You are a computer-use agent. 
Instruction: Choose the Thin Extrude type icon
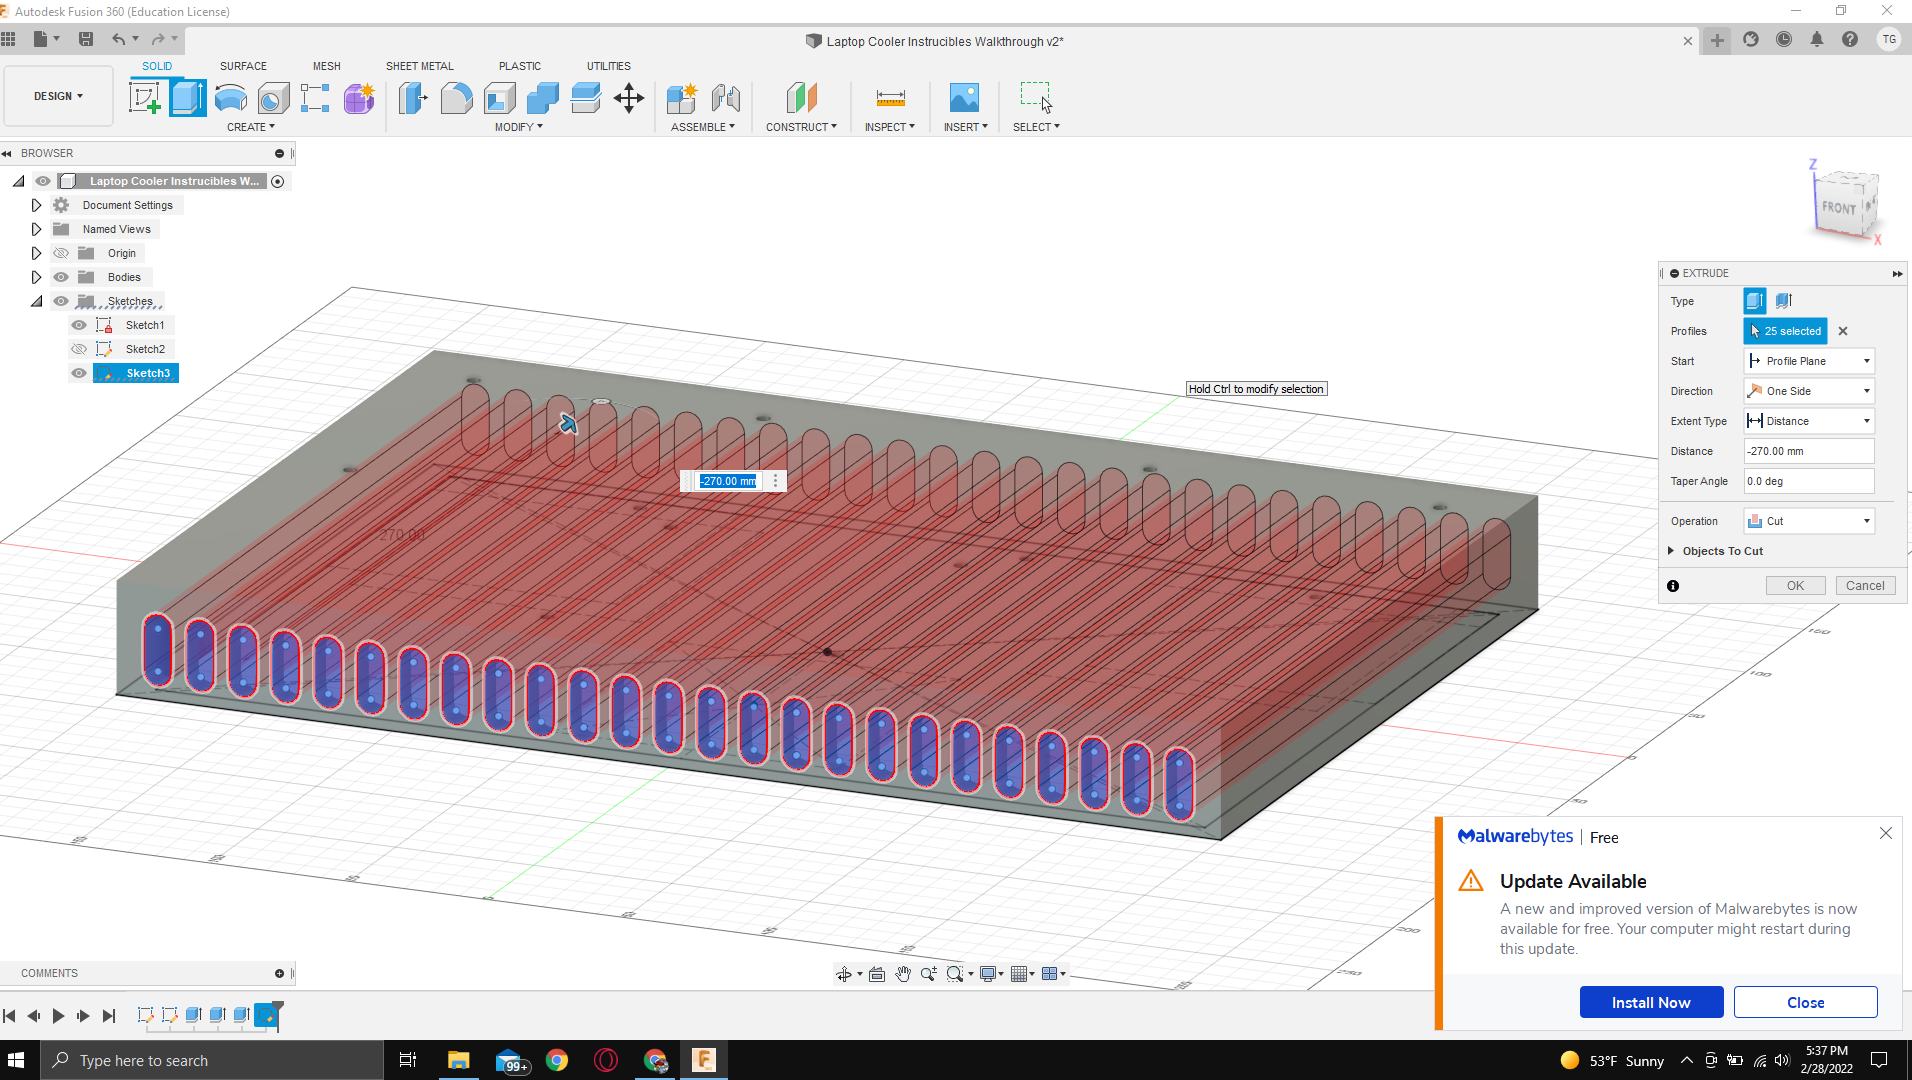point(1784,301)
